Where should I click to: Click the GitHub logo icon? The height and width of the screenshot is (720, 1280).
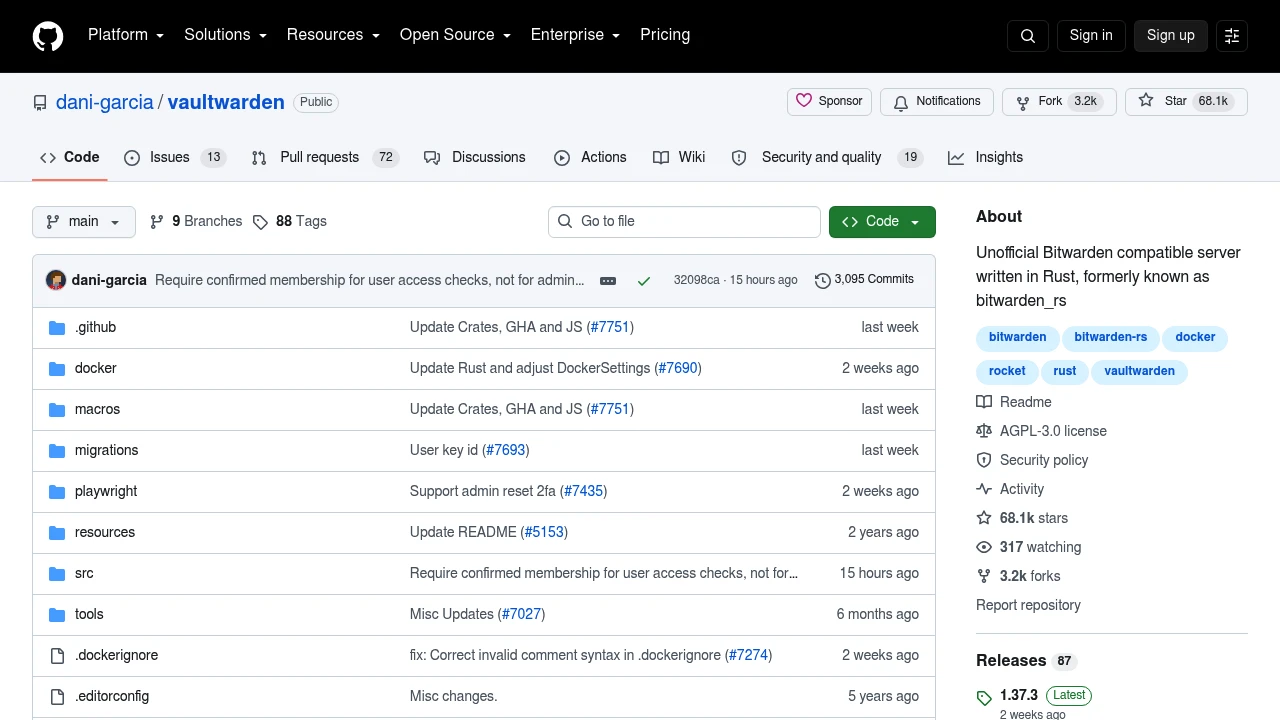(x=48, y=36)
